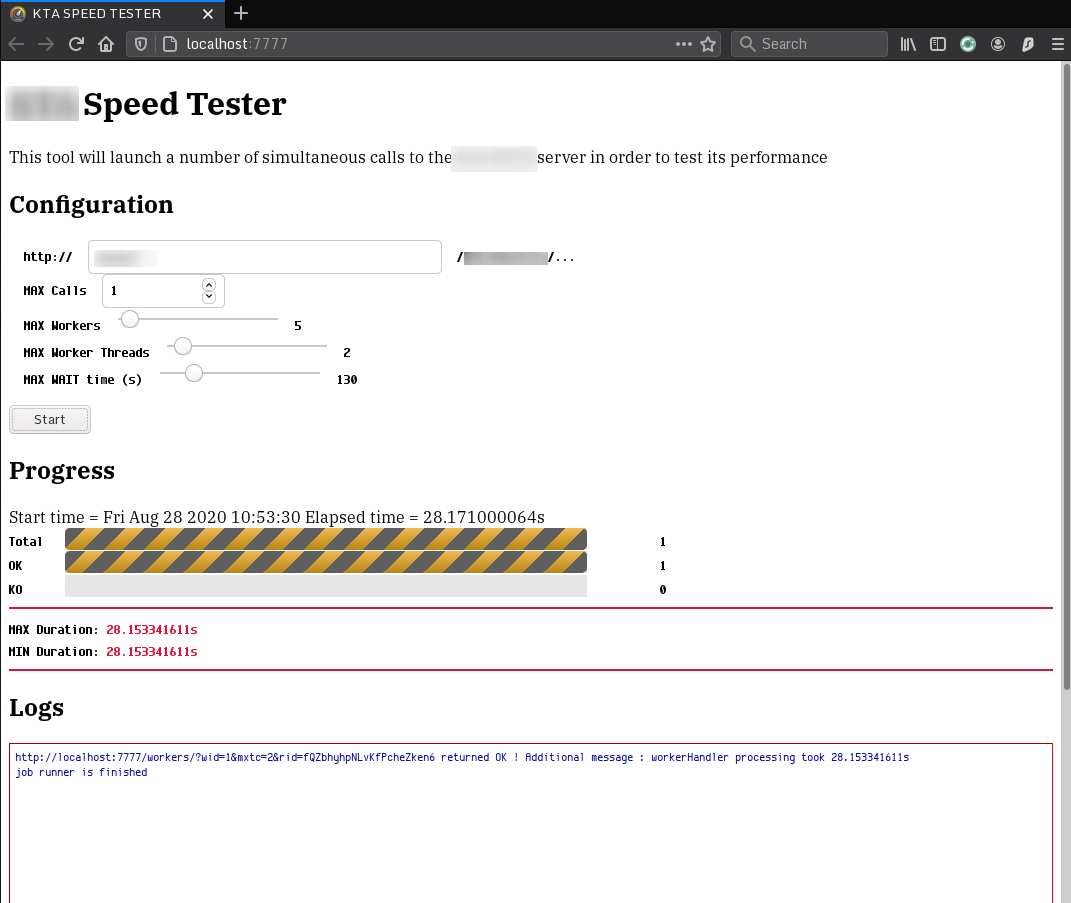
Task: Open a new browser tab
Action: [240, 14]
